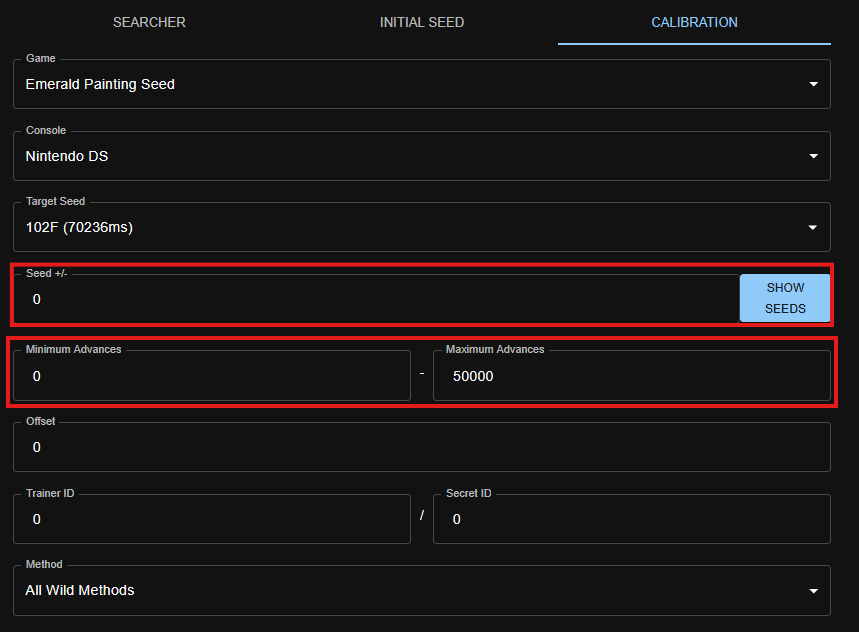
Task: Open the Initial Seed tab
Action: (x=422, y=22)
